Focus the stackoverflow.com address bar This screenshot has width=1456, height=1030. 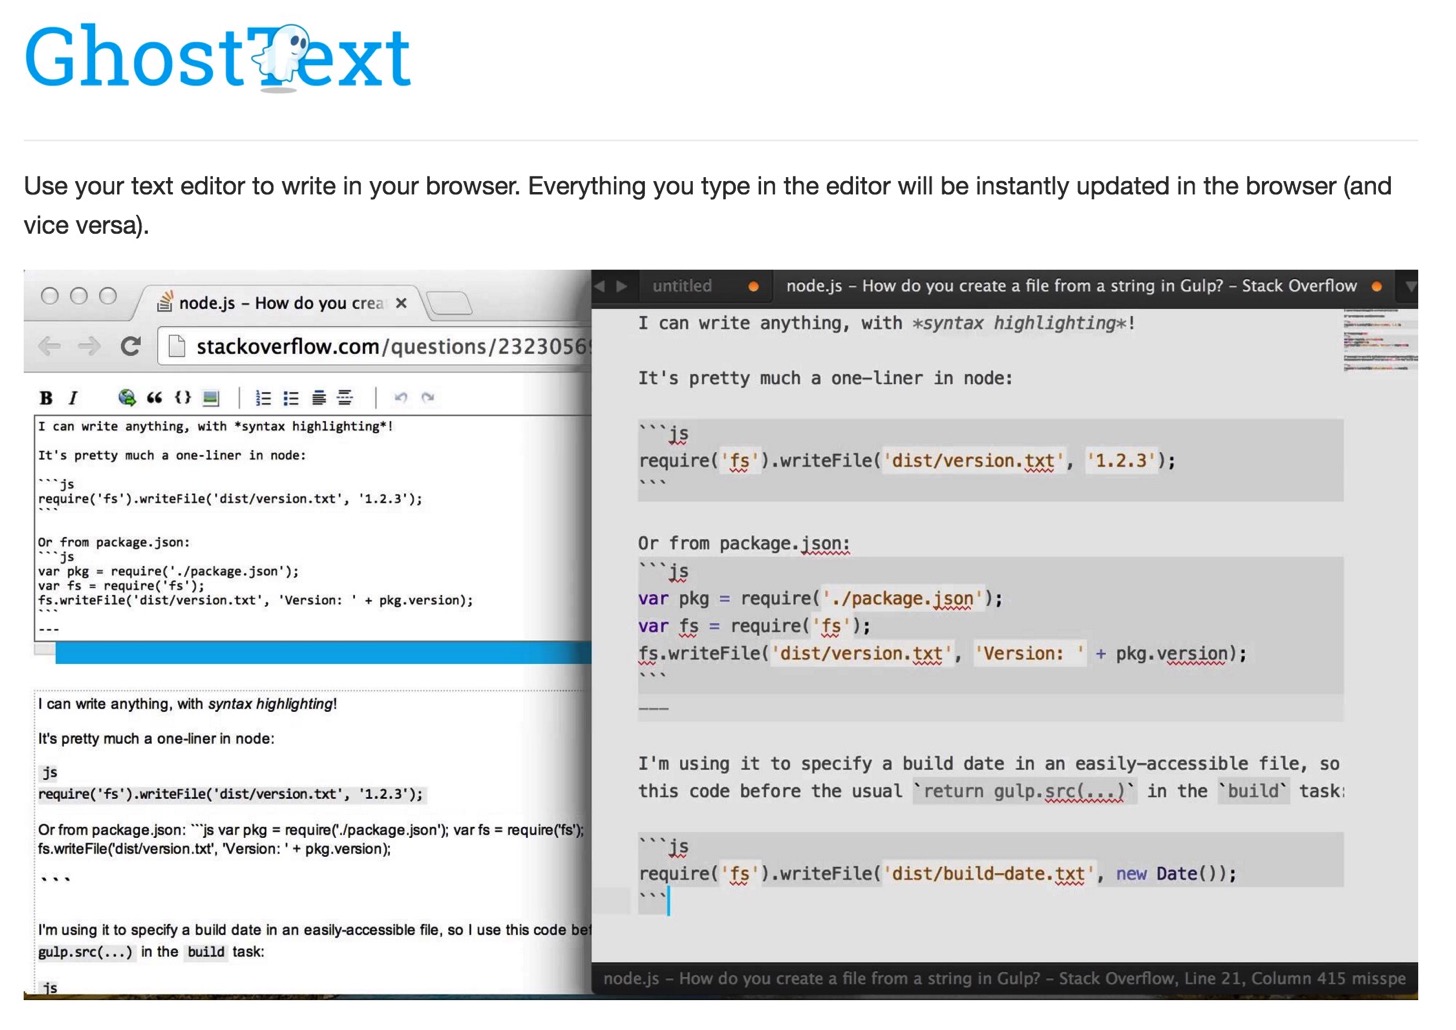[376, 347]
